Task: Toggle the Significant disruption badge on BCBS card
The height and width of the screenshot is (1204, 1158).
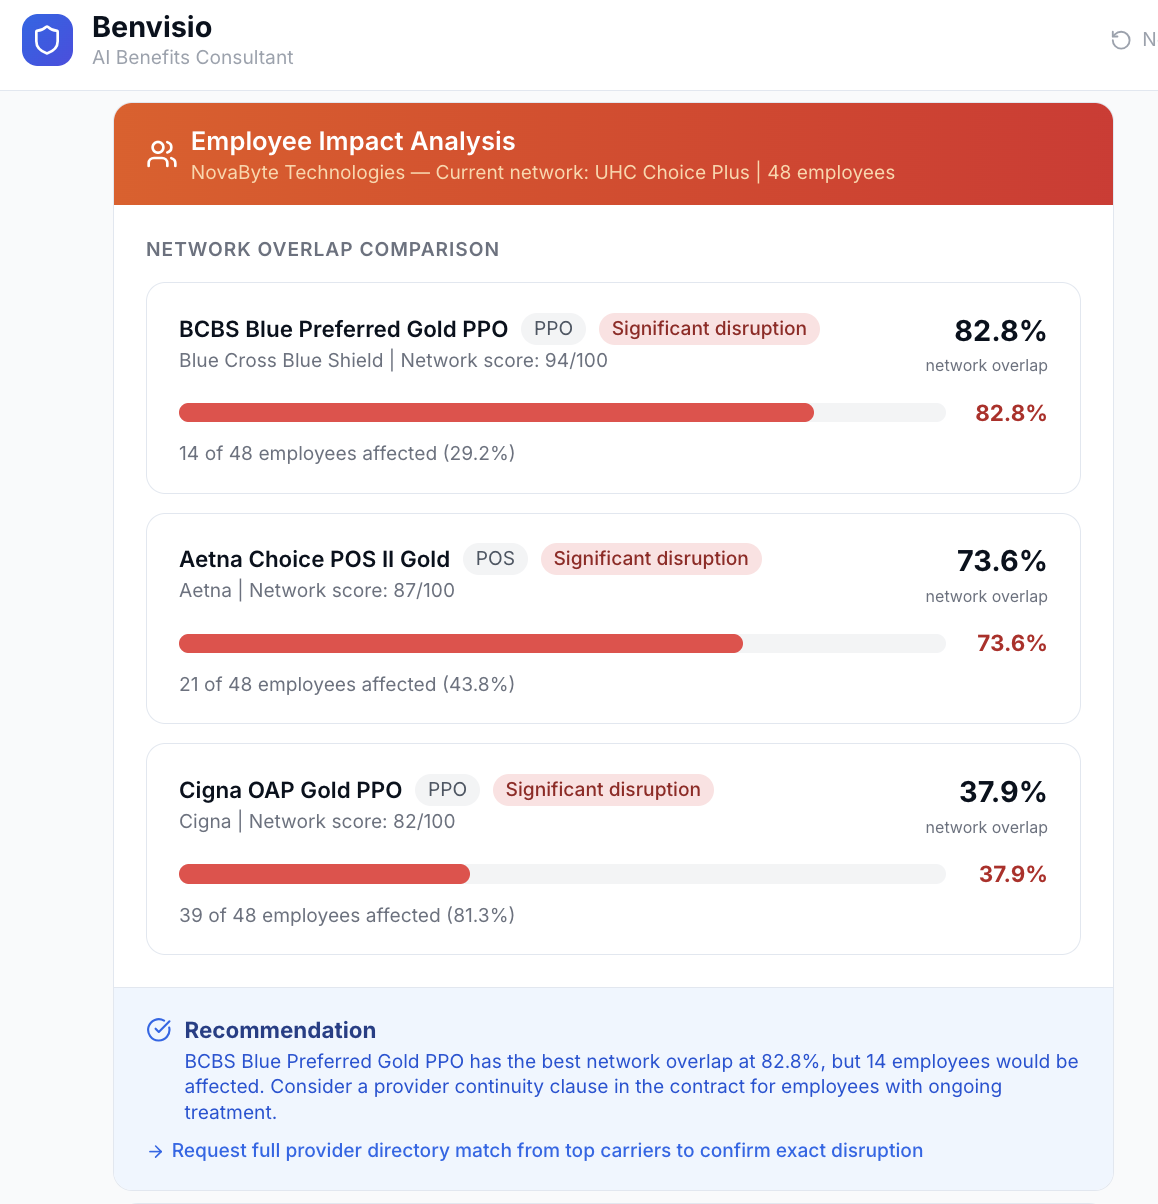Action: point(709,328)
